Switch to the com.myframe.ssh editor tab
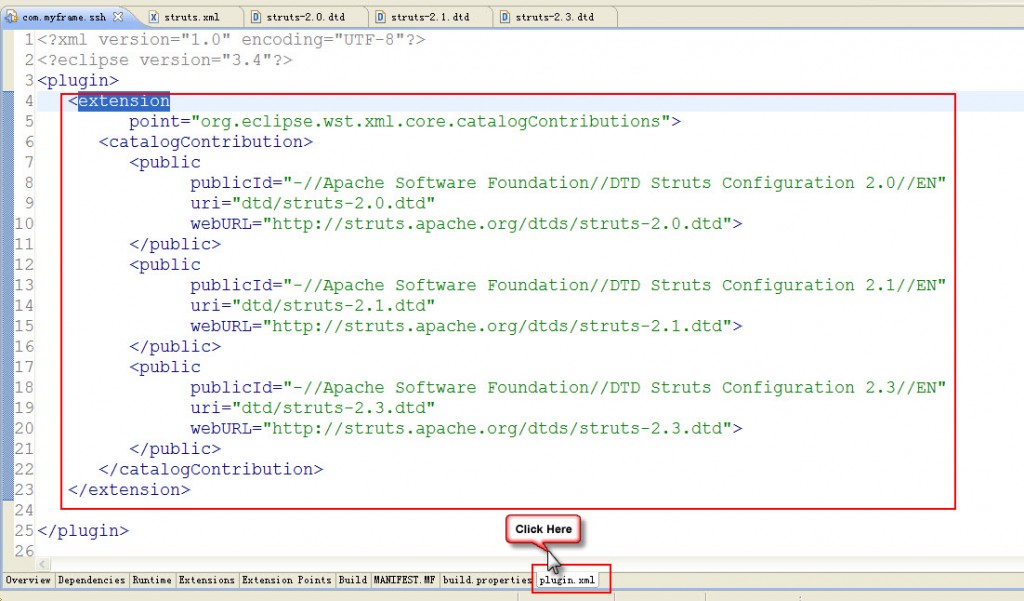Image resolution: width=1024 pixels, height=601 pixels. tap(64, 17)
